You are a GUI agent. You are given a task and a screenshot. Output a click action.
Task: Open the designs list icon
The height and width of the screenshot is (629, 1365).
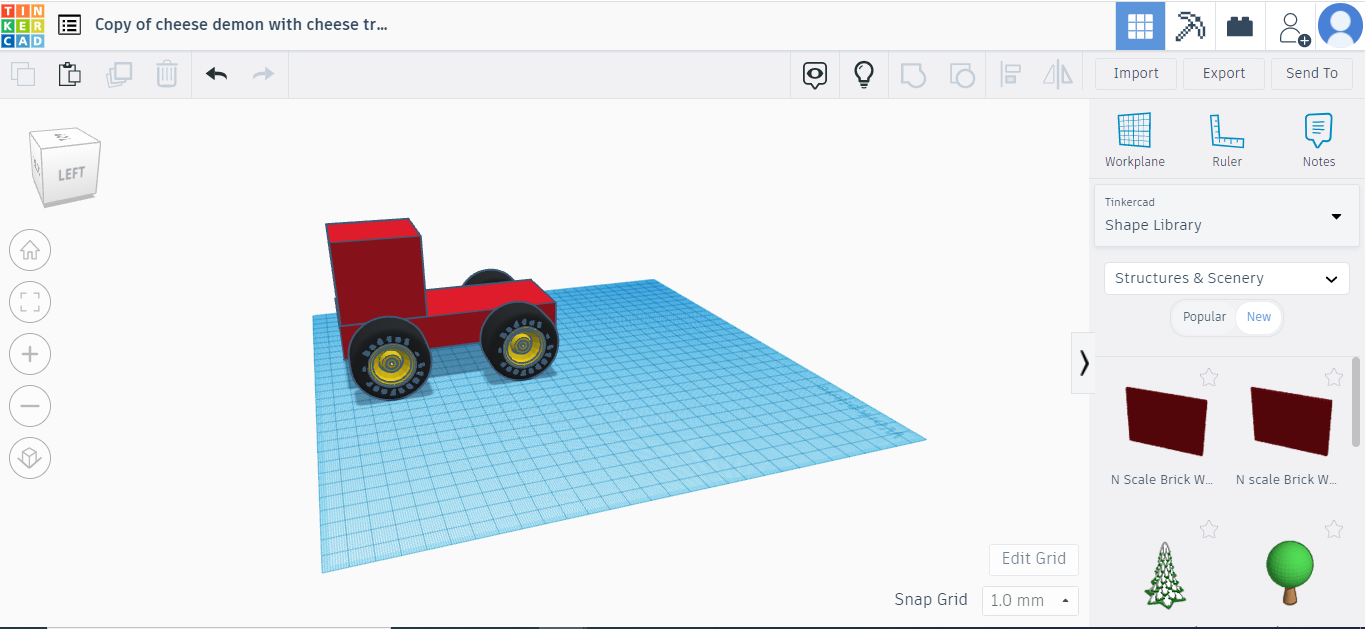coord(69,25)
